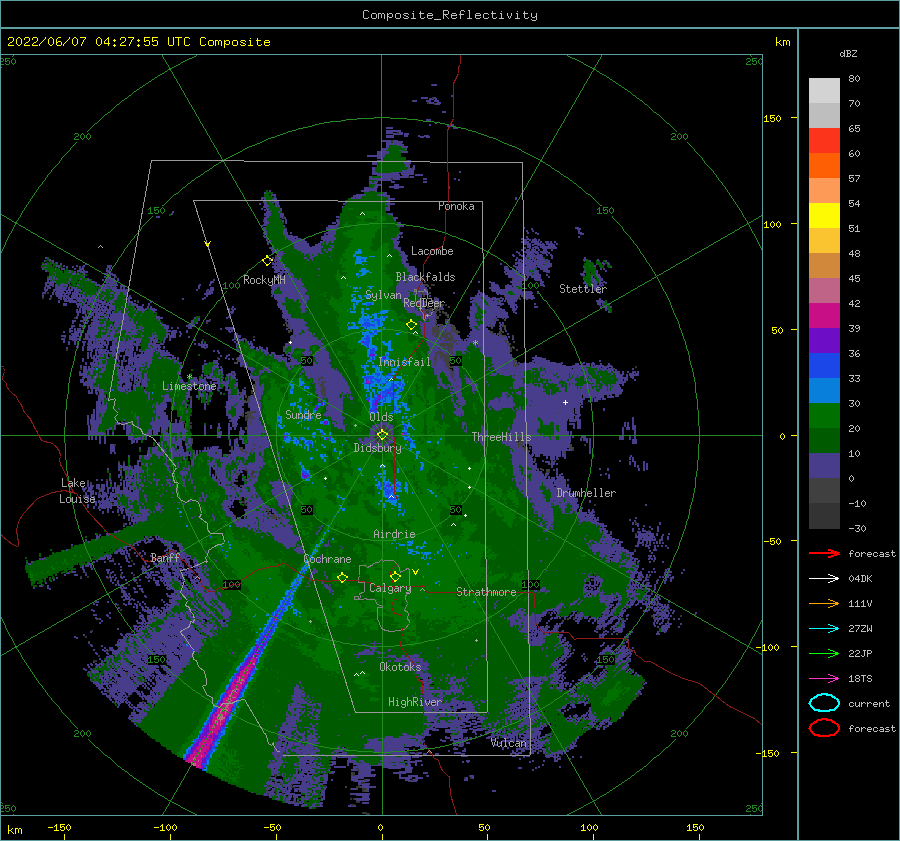Click the Strathmore label on the map
Image resolution: width=900 pixels, height=841 pixels.
coord(486,592)
